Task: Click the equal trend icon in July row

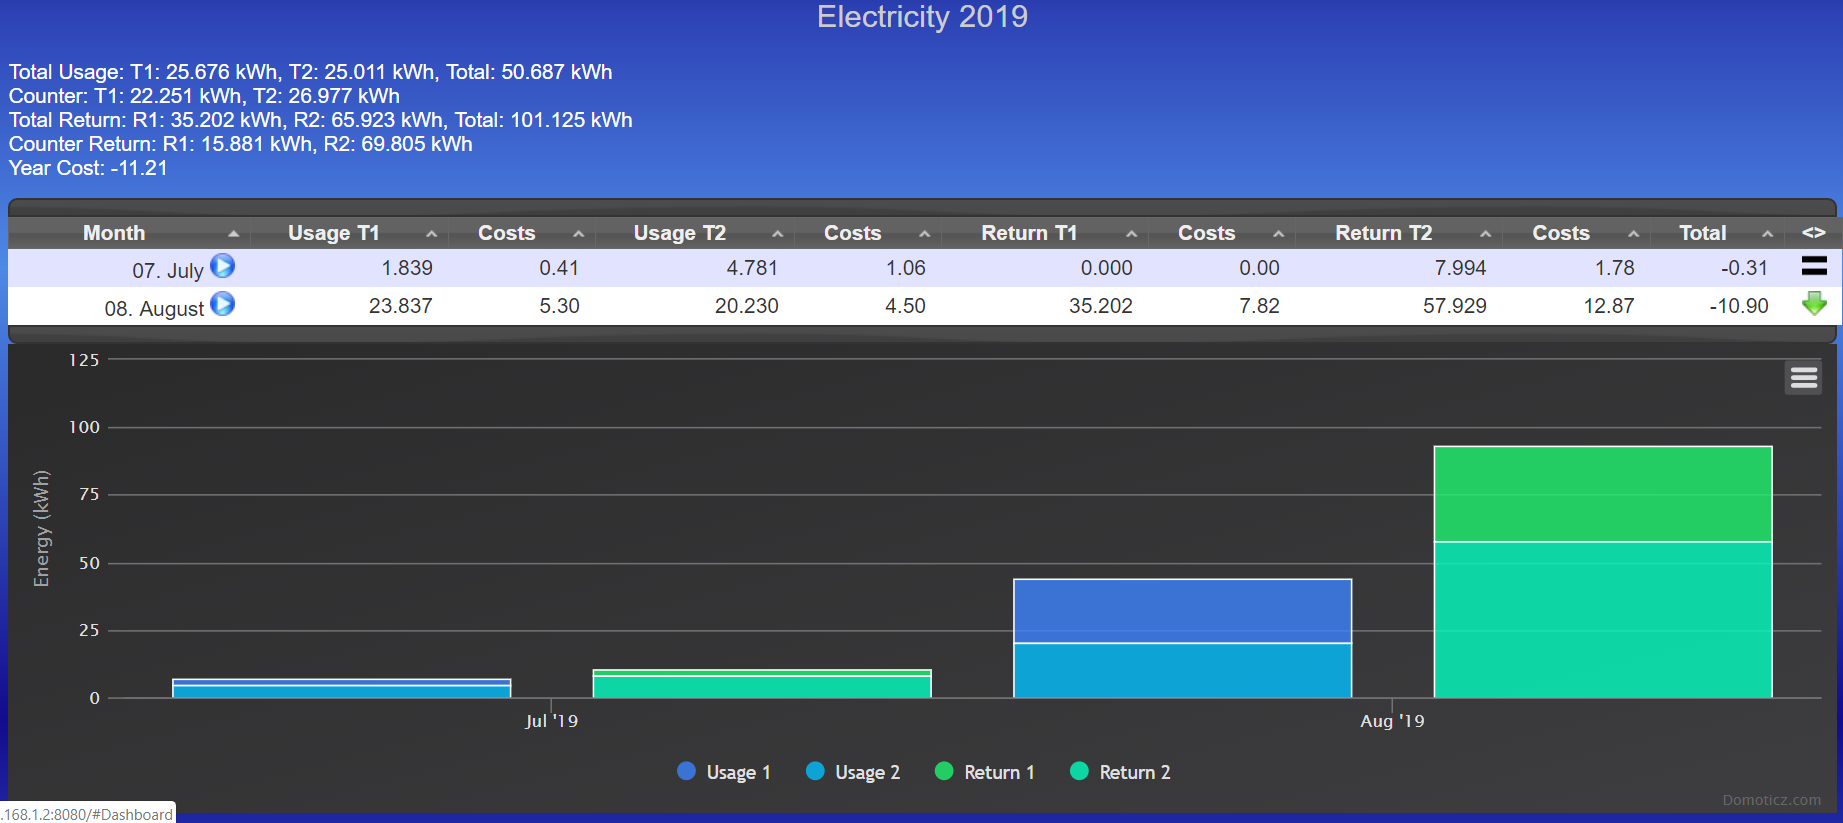Action: click(1814, 266)
